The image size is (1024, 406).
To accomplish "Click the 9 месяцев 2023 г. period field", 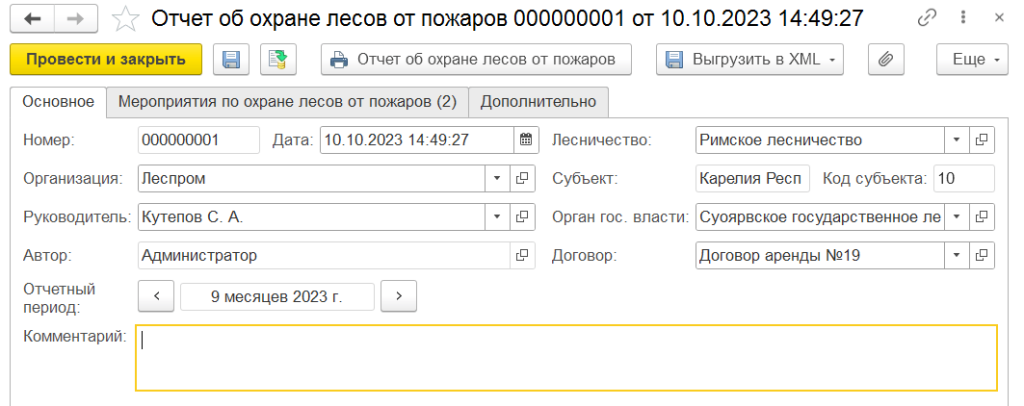I will pos(277,296).
